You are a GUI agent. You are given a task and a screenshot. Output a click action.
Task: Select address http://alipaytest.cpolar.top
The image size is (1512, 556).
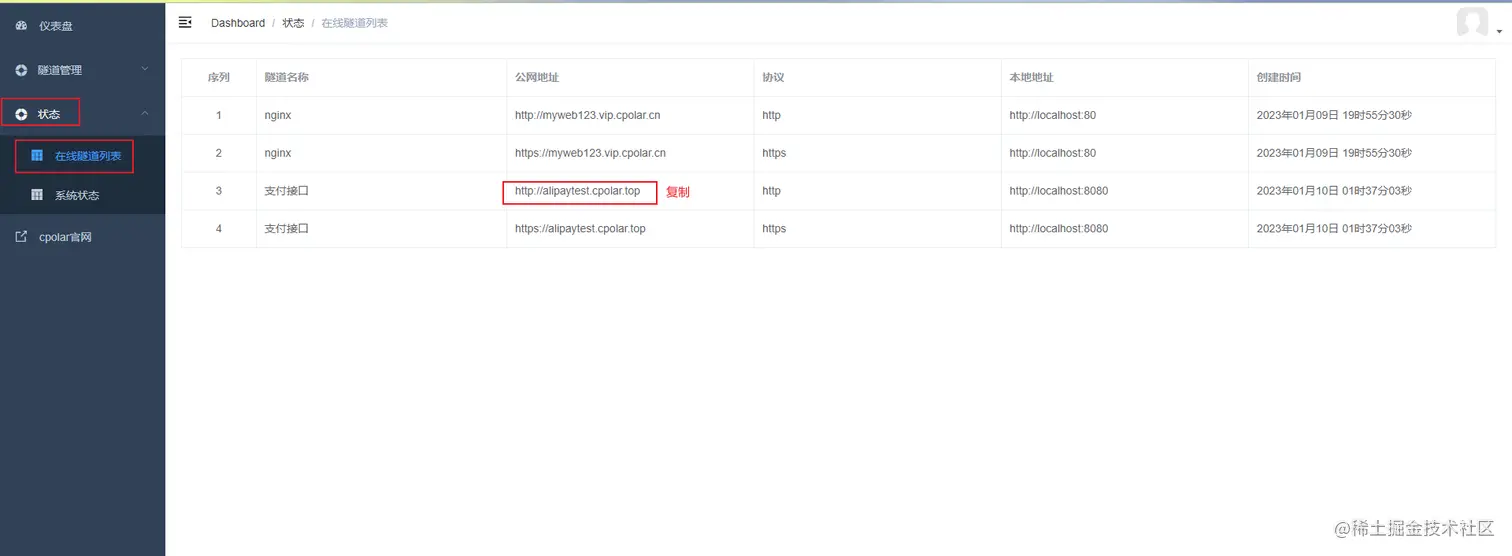577,191
